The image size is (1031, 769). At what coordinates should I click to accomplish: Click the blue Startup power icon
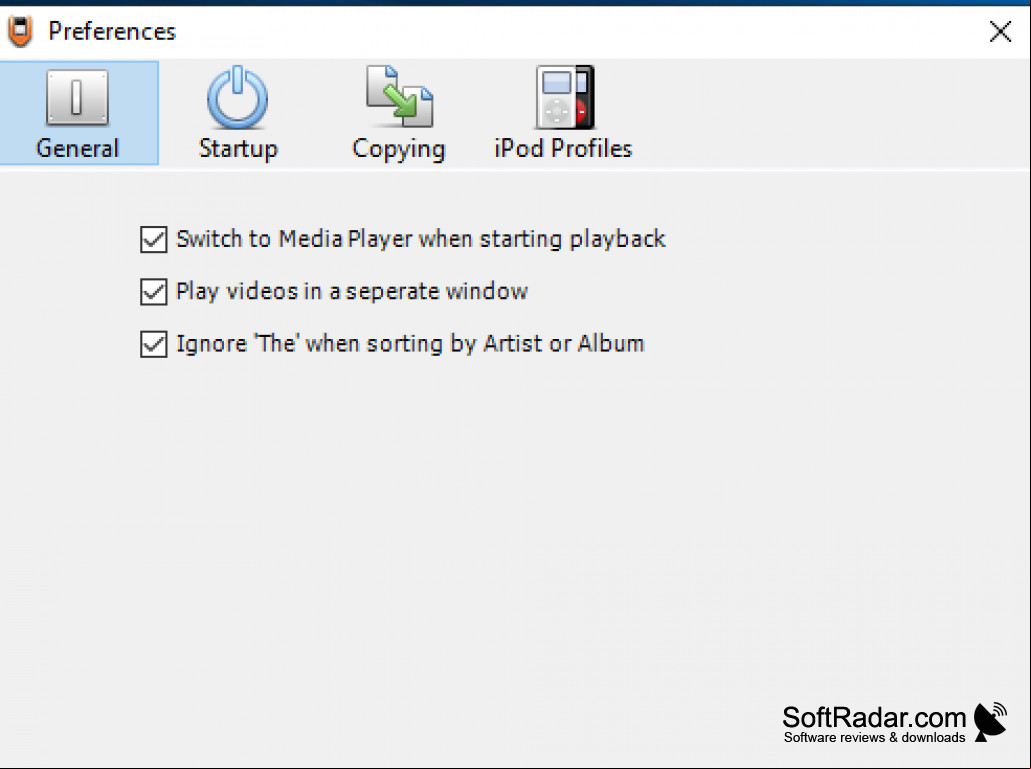(x=237, y=97)
